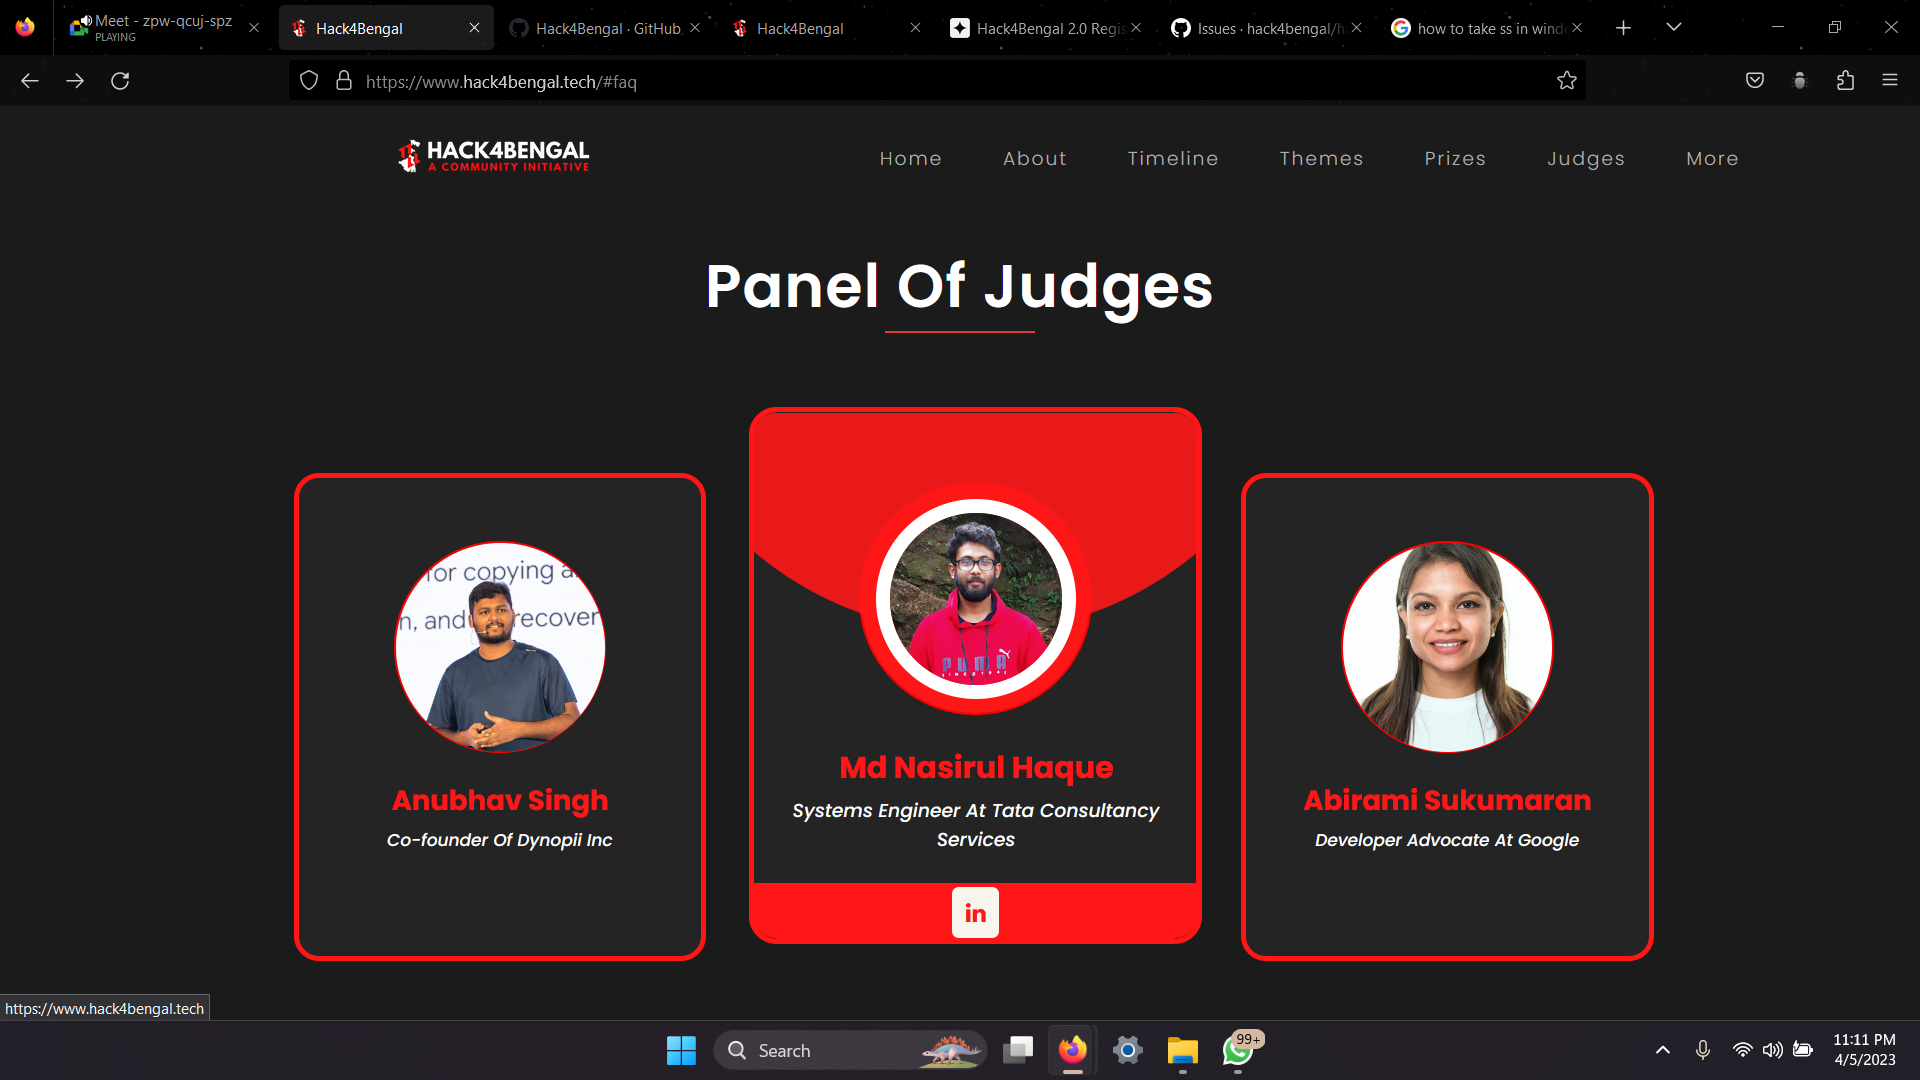
Task: Click the LinkedIn icon under Md Nasirul Haque
Action: coord(975,912)
